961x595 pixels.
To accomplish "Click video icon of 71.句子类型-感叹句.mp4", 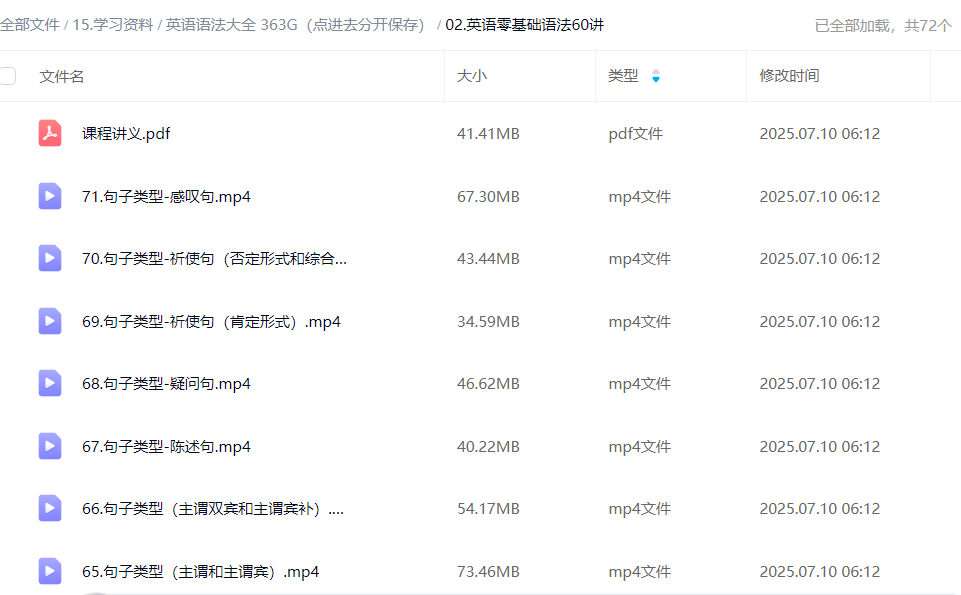I will (50, 196).
